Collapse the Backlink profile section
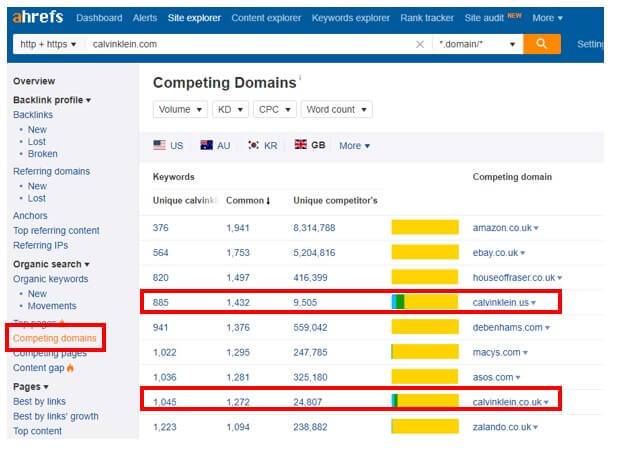 (53, 101)
